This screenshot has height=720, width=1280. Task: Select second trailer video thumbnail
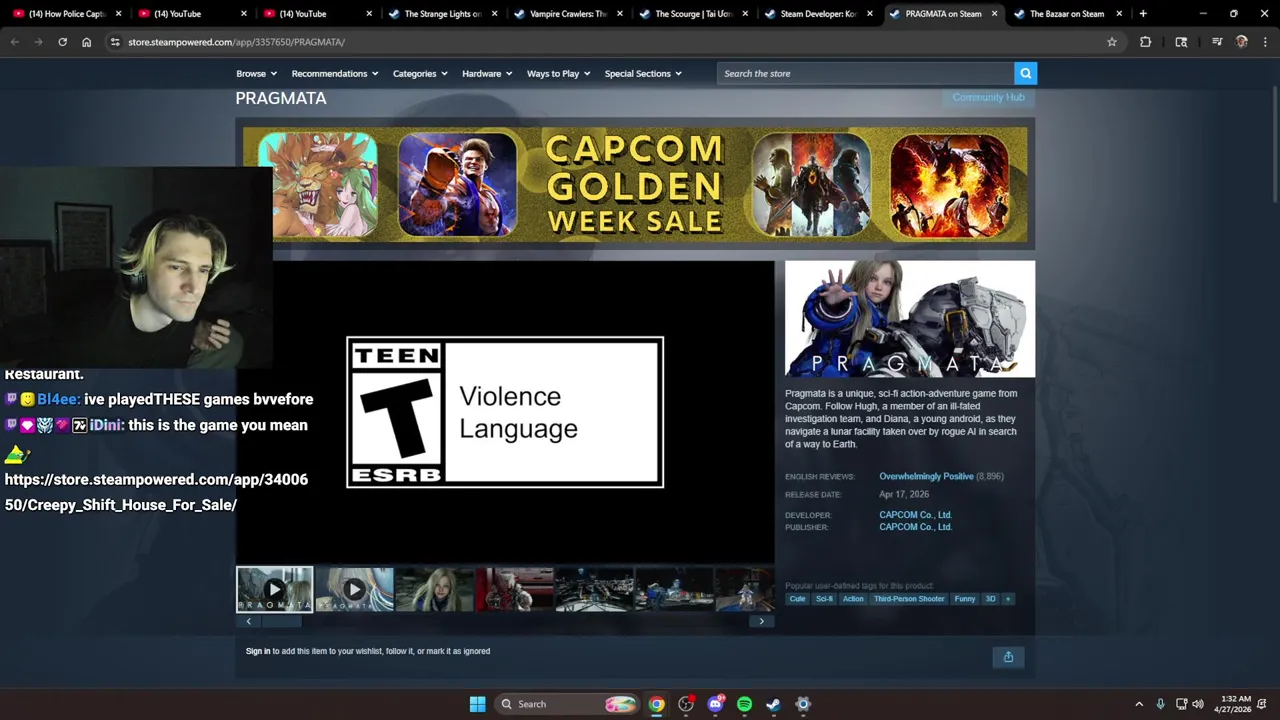(354, 589)
